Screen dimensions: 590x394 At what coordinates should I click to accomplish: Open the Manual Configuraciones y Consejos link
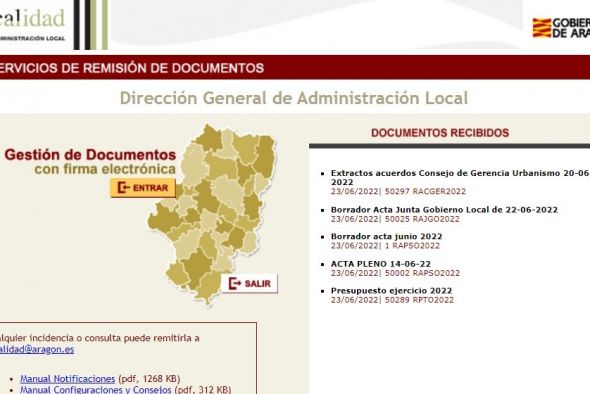pyautogui.click(x=96, y=389)
